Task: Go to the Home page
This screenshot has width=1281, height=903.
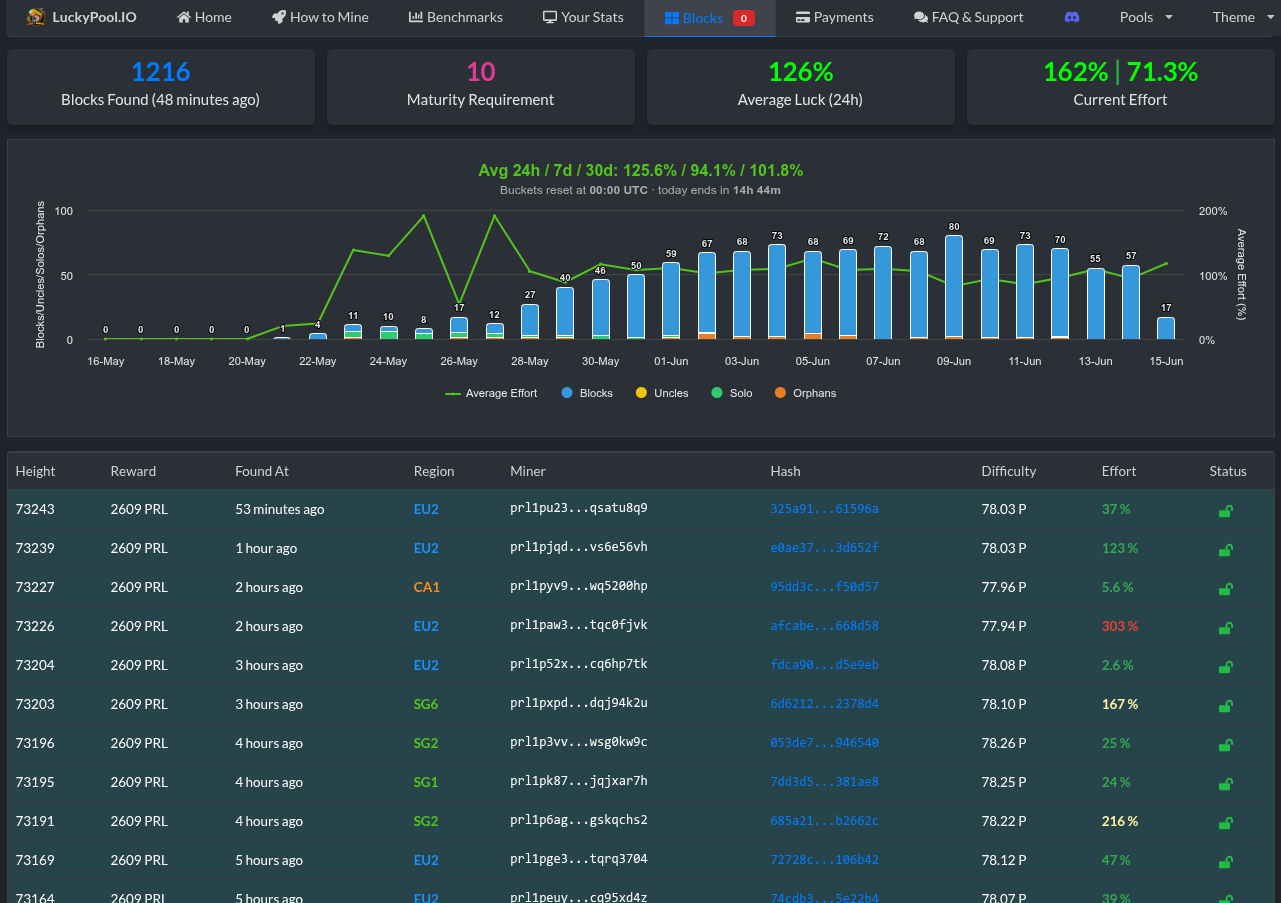Action: [204, 17]
